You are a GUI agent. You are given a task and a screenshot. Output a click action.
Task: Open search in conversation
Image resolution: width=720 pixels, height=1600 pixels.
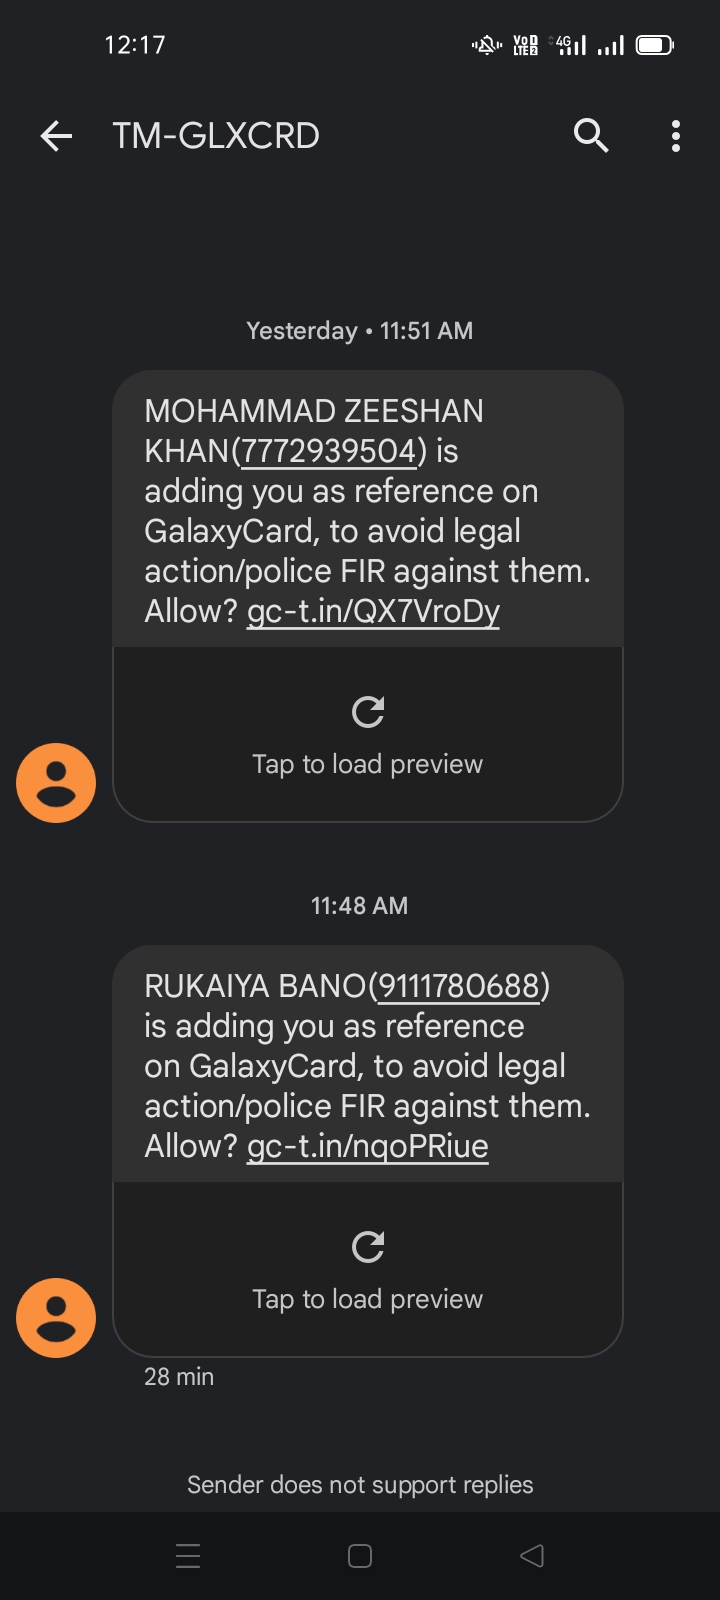coord(591,135)
